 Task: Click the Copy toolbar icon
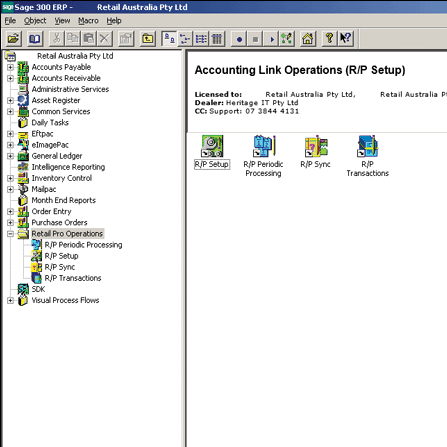73,39
